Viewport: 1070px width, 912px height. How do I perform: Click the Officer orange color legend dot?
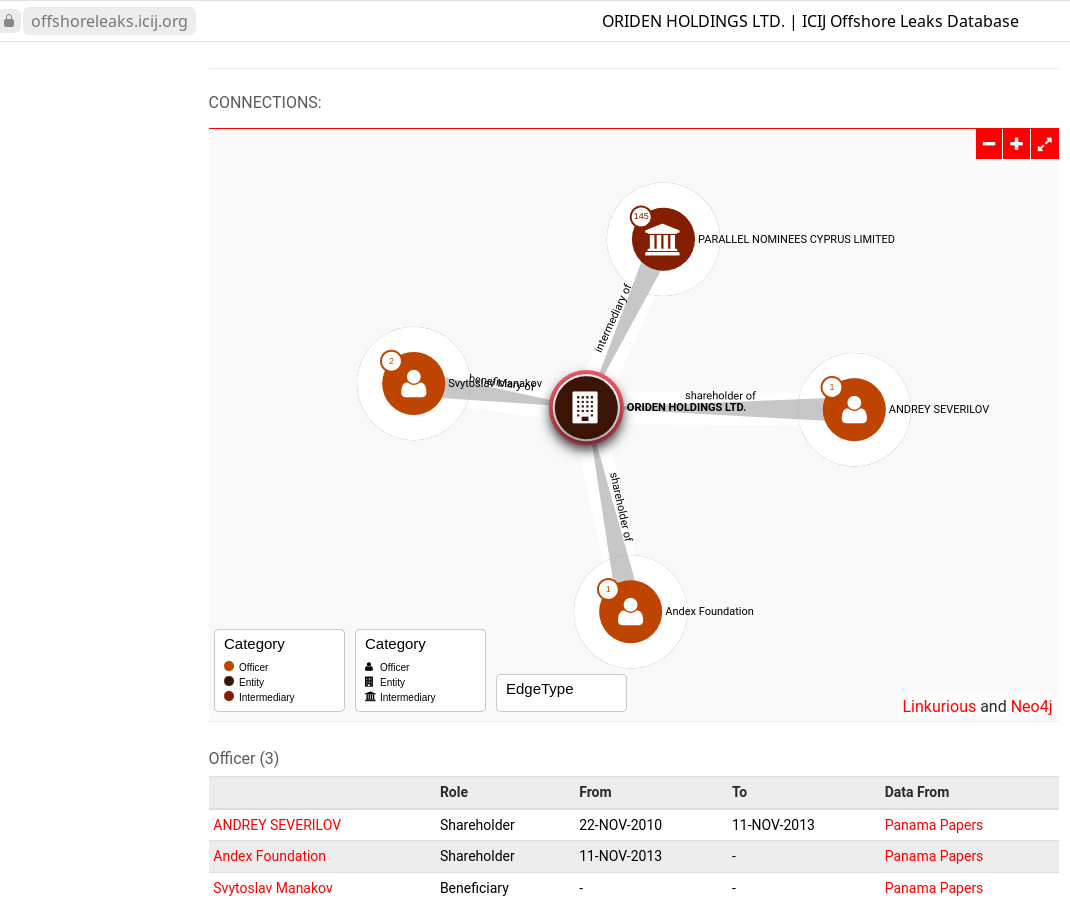(x=229, y=667)
